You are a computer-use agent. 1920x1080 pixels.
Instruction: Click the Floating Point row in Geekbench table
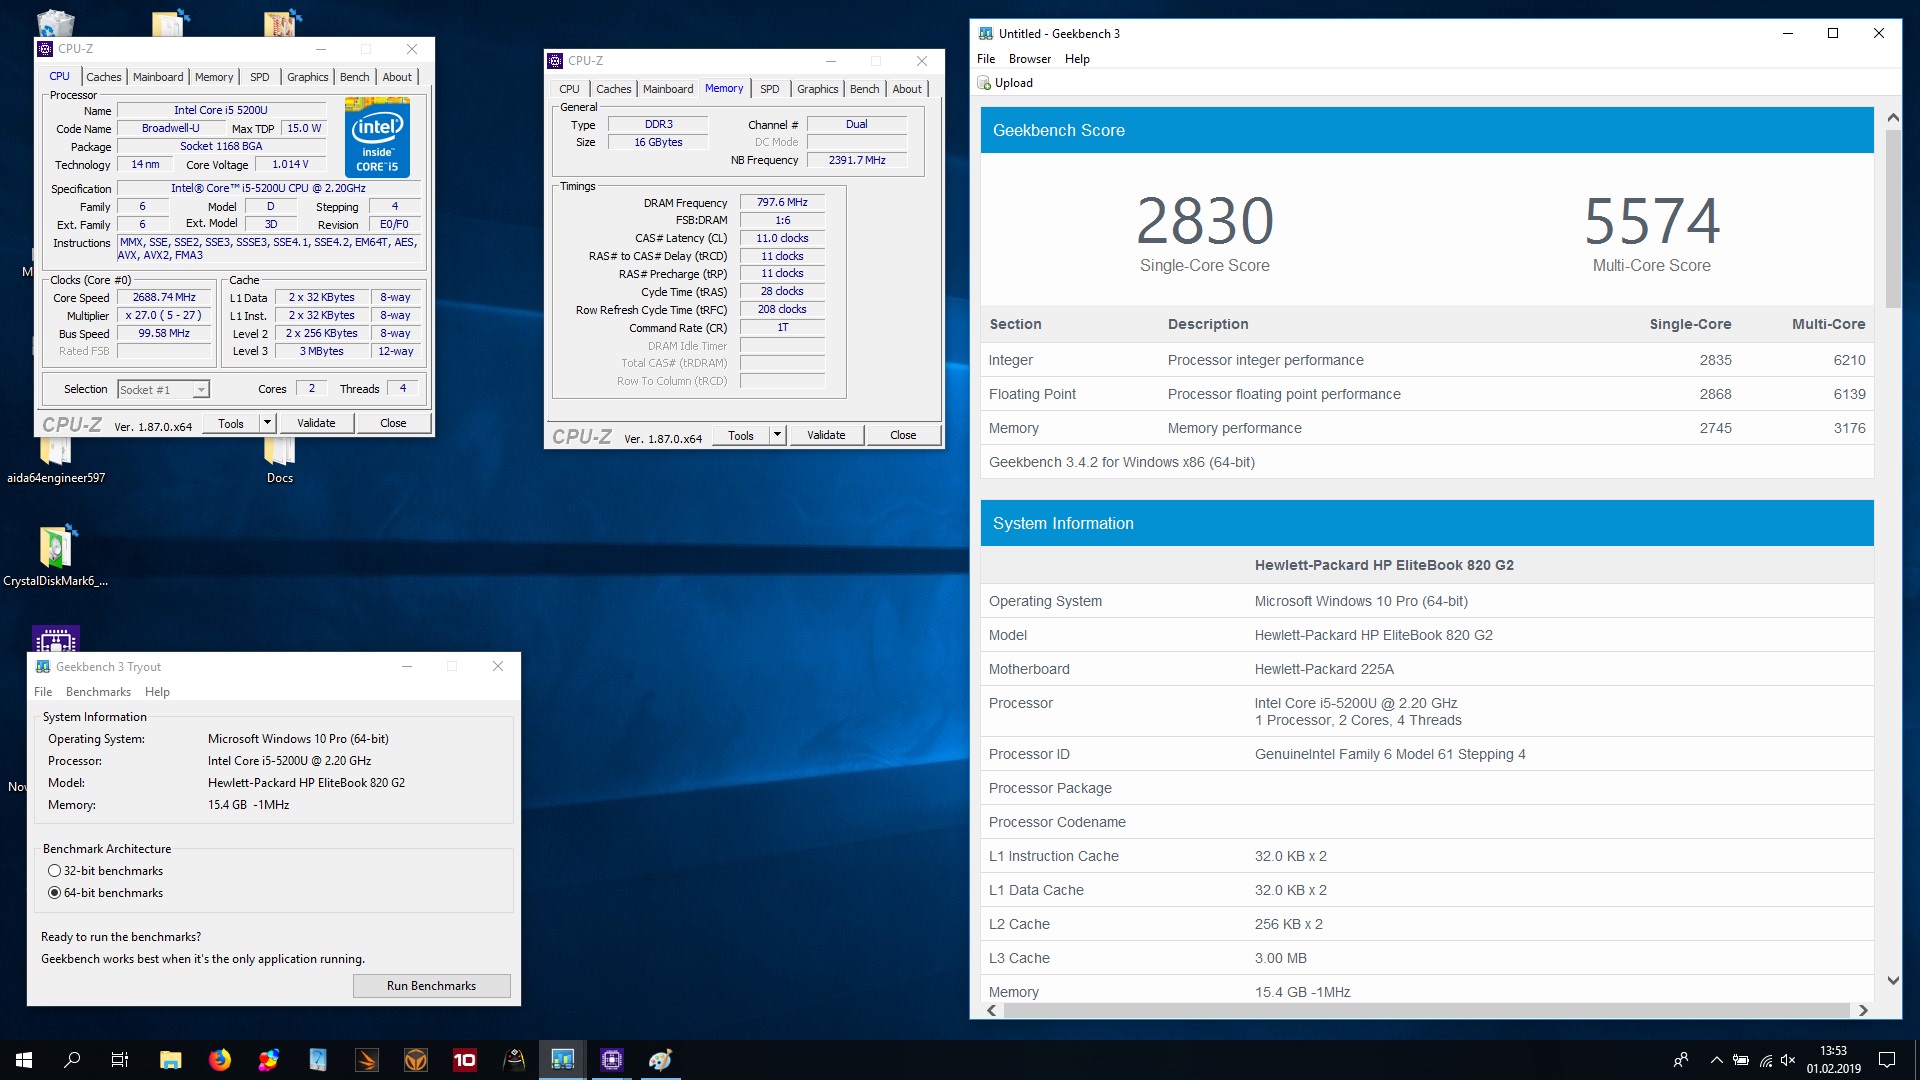(x=1427, y=394)
